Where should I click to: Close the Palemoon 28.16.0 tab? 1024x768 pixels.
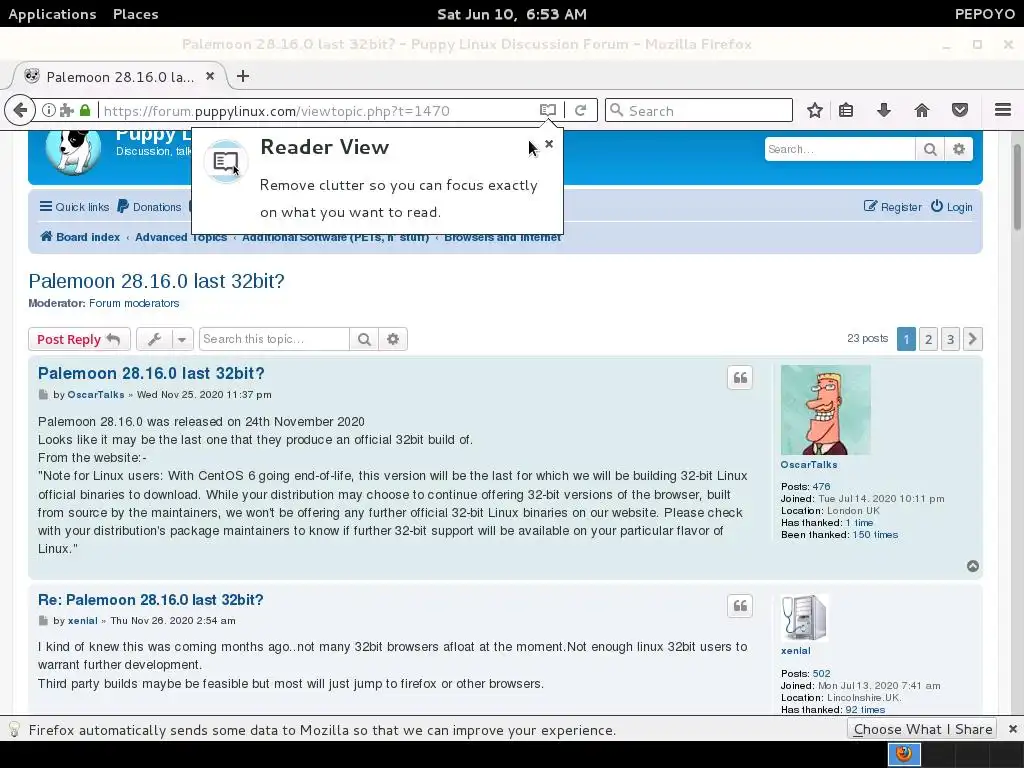click(x=210, y=76)
